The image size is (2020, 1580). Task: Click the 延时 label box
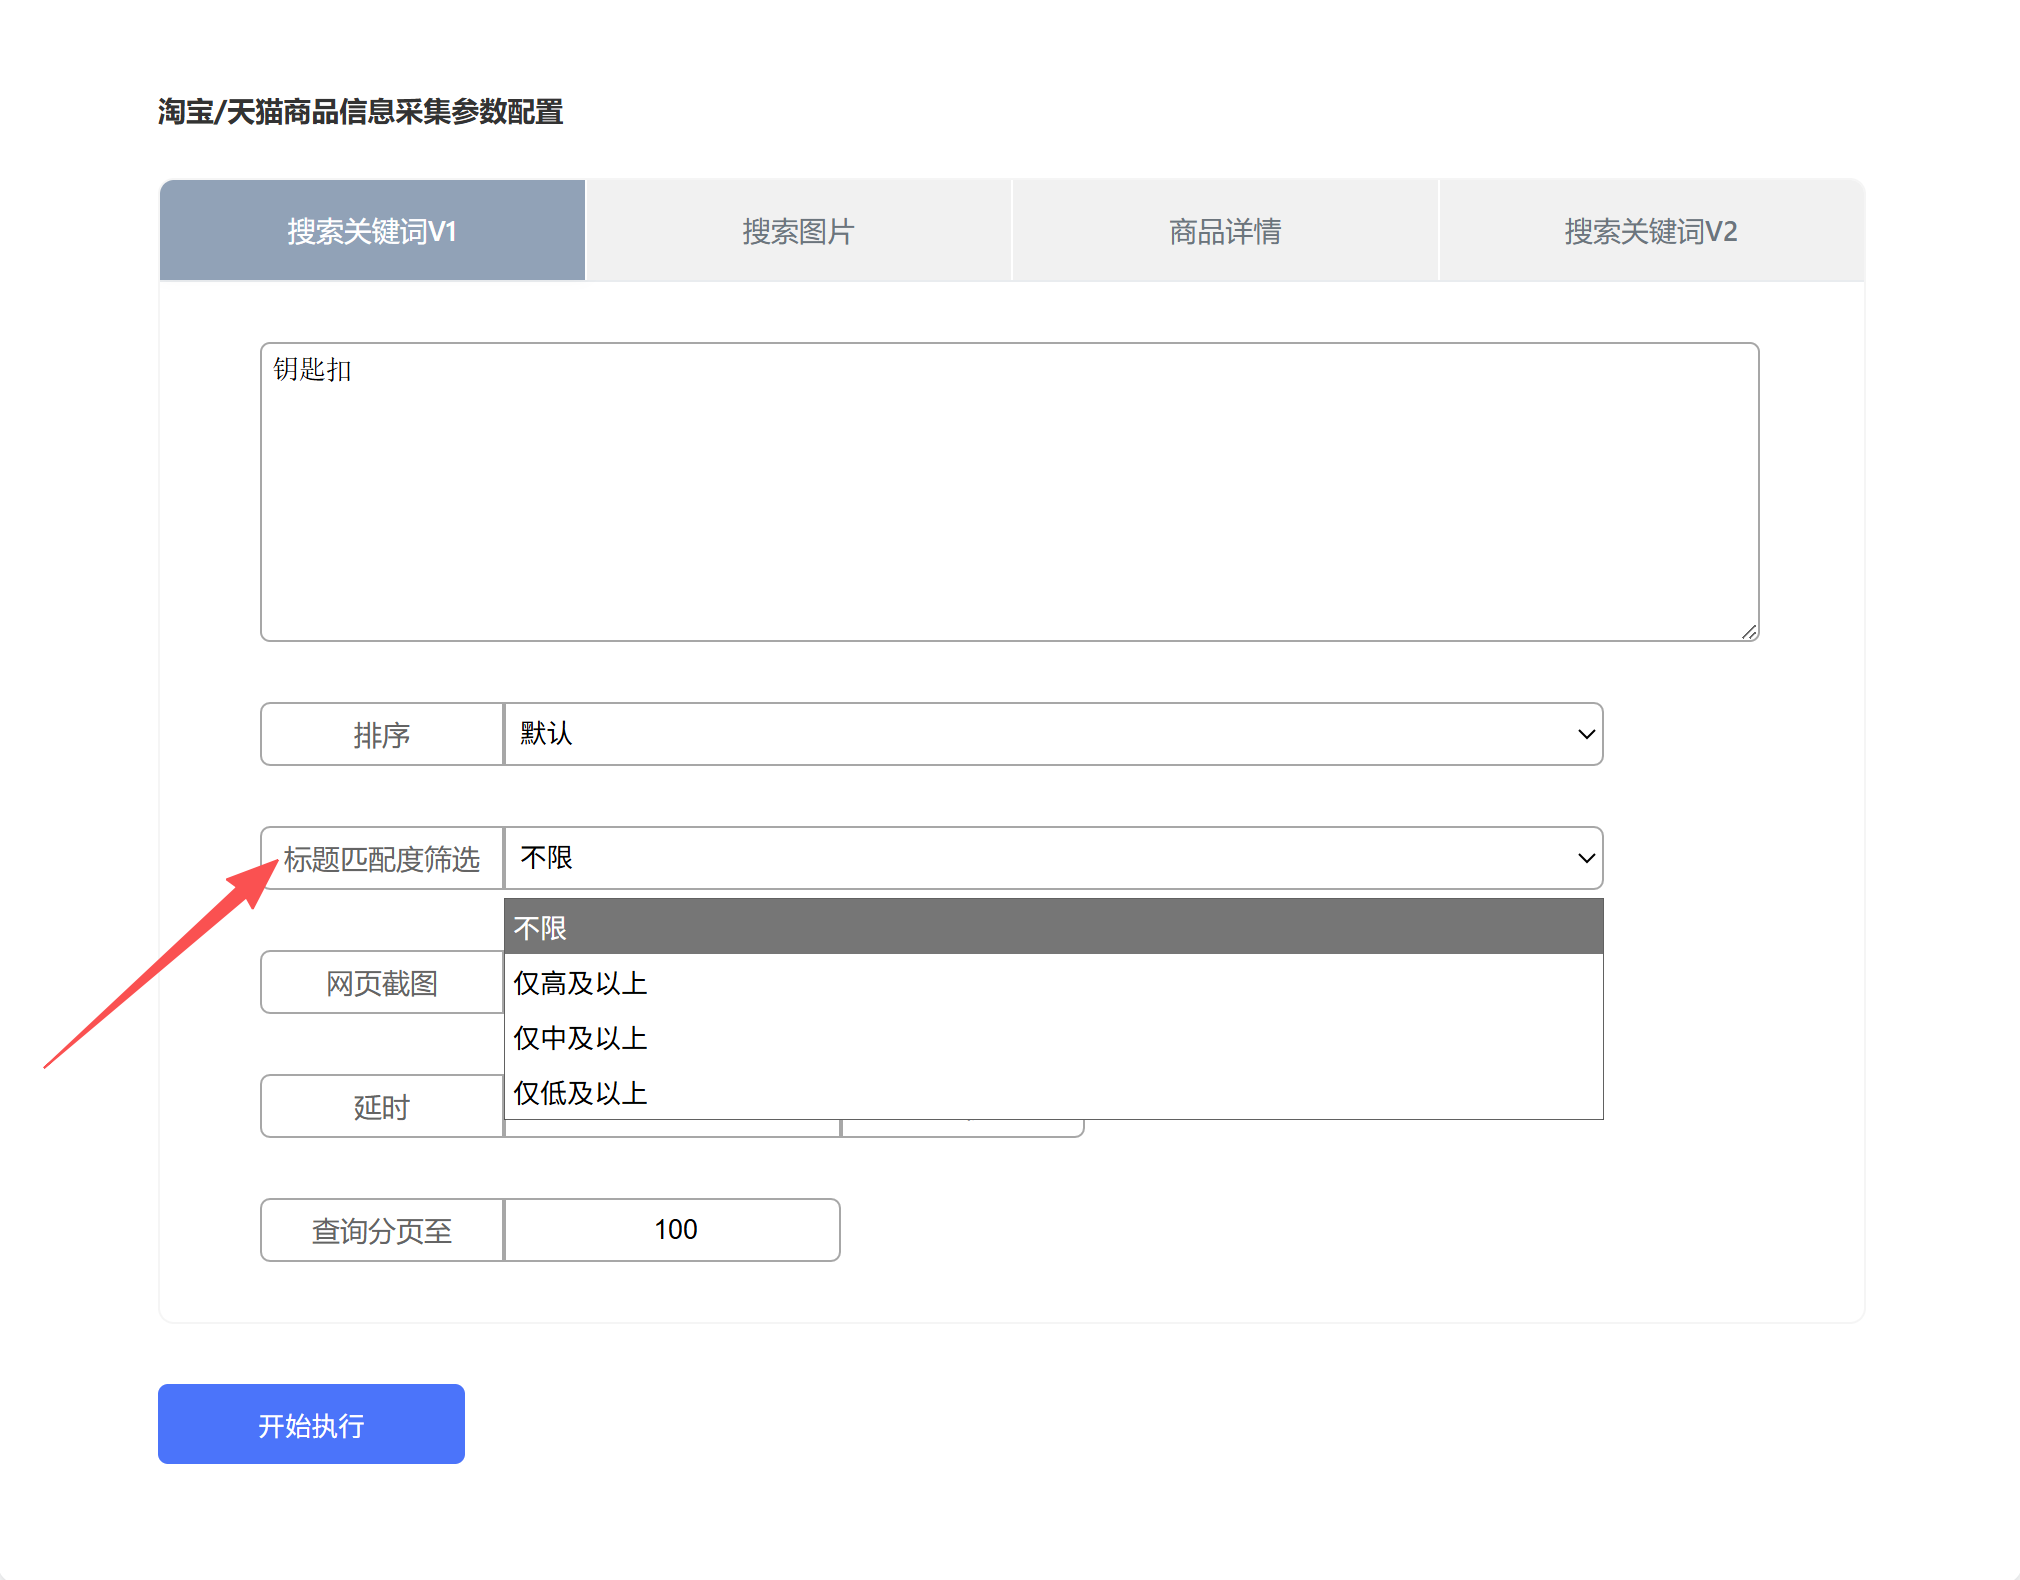(x=382, y=1107)
